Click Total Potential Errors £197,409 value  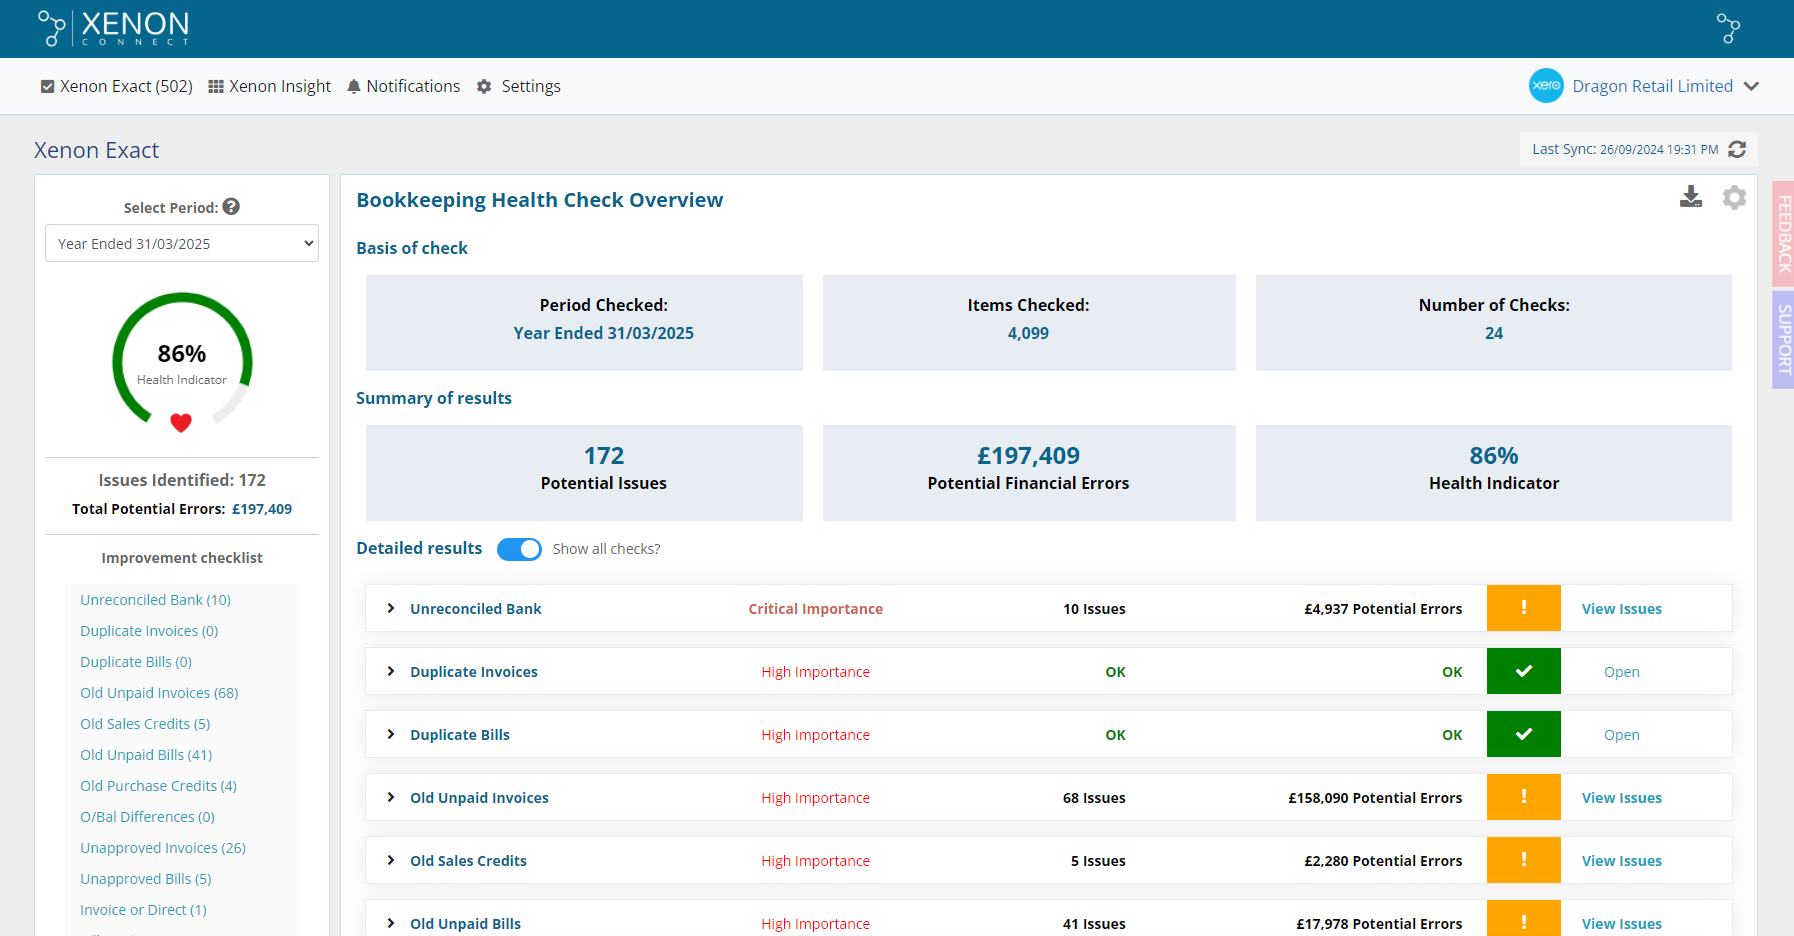[x=262, y=509]
